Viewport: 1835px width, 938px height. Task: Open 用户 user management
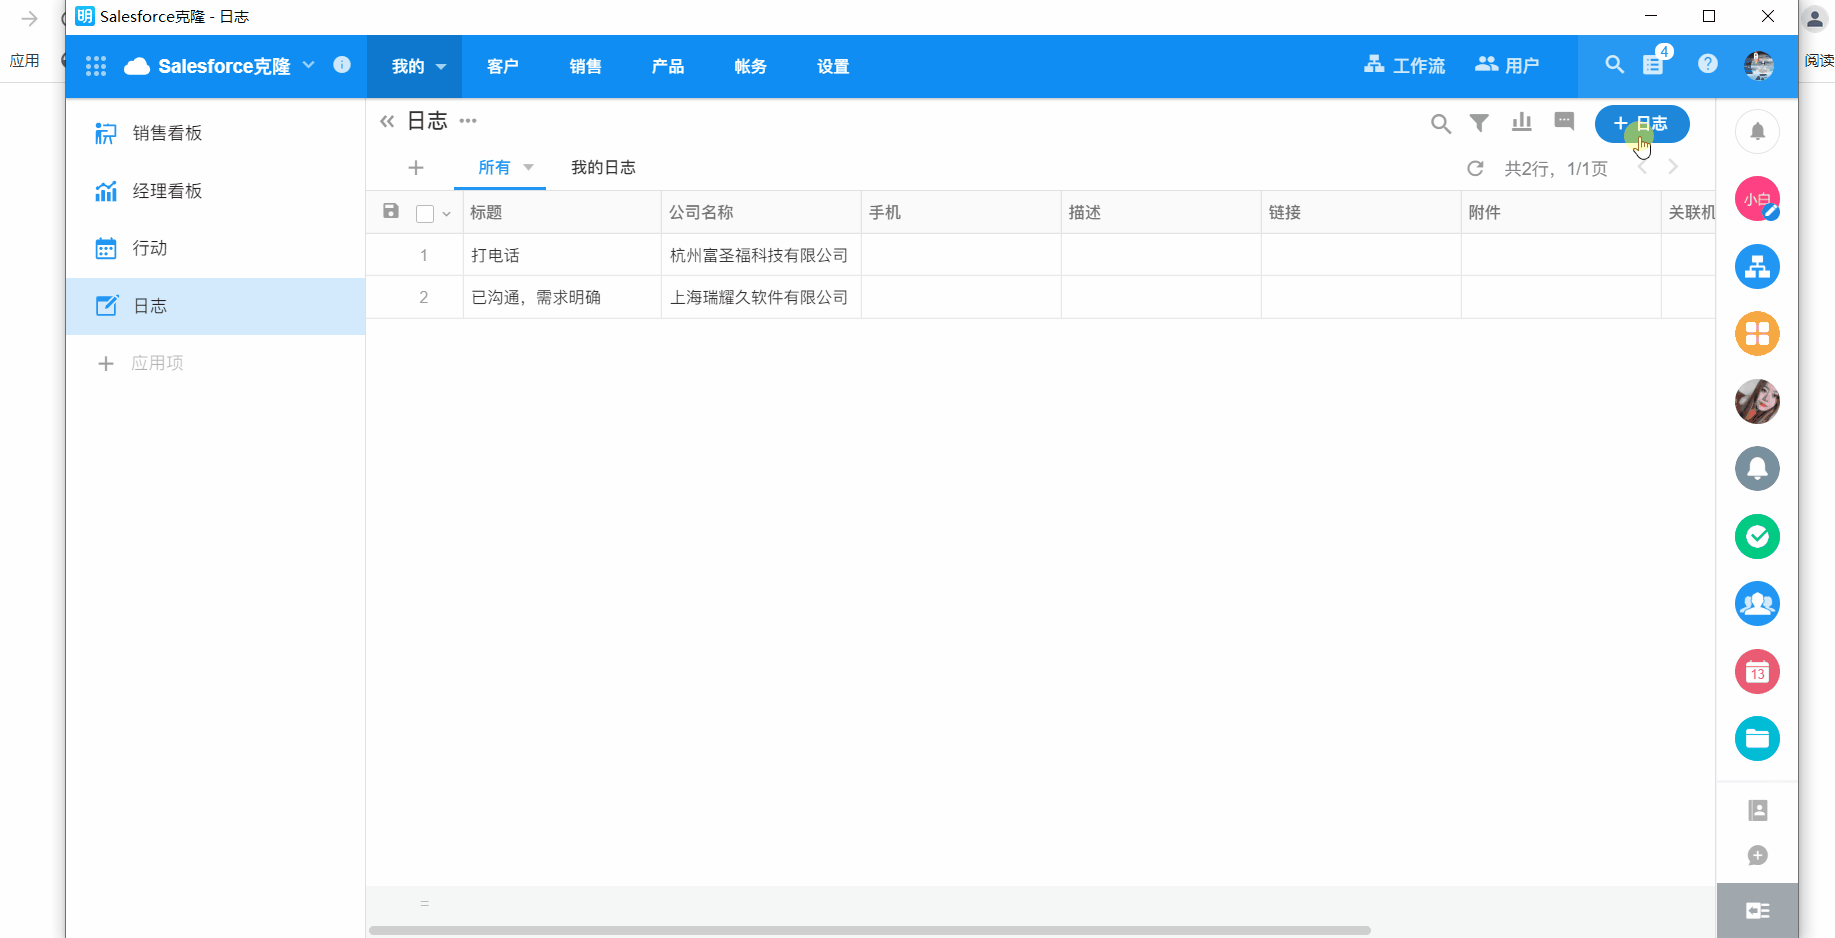(x=1508, y=66)
